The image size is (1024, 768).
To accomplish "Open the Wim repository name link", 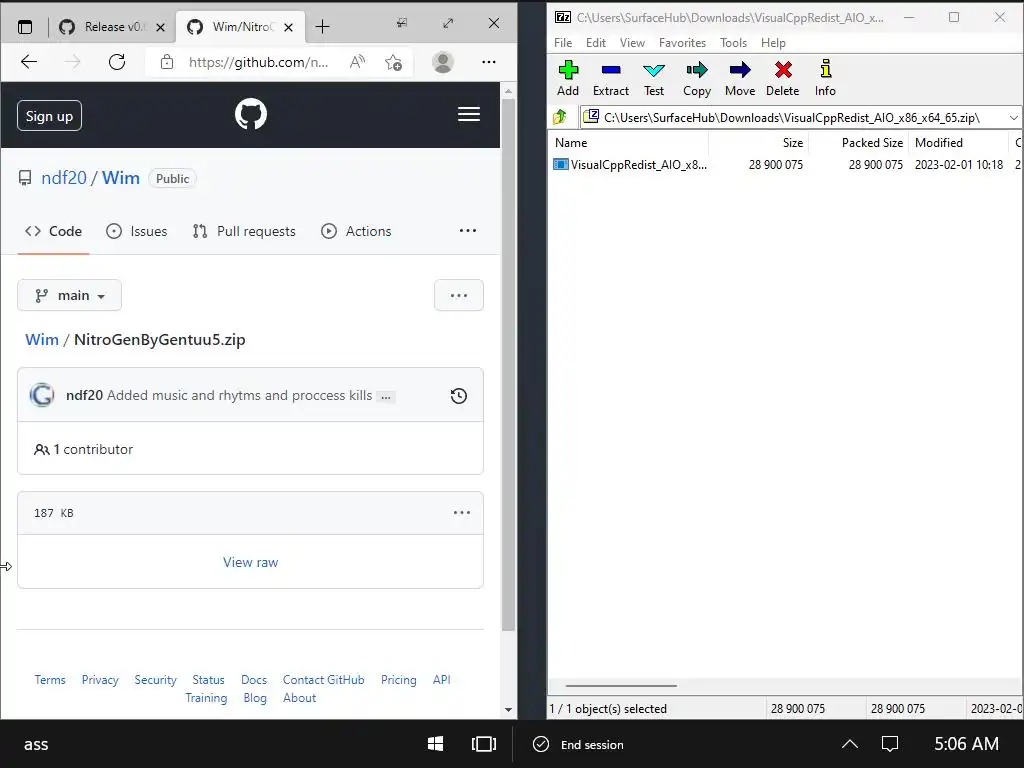I will click(121, 178).
